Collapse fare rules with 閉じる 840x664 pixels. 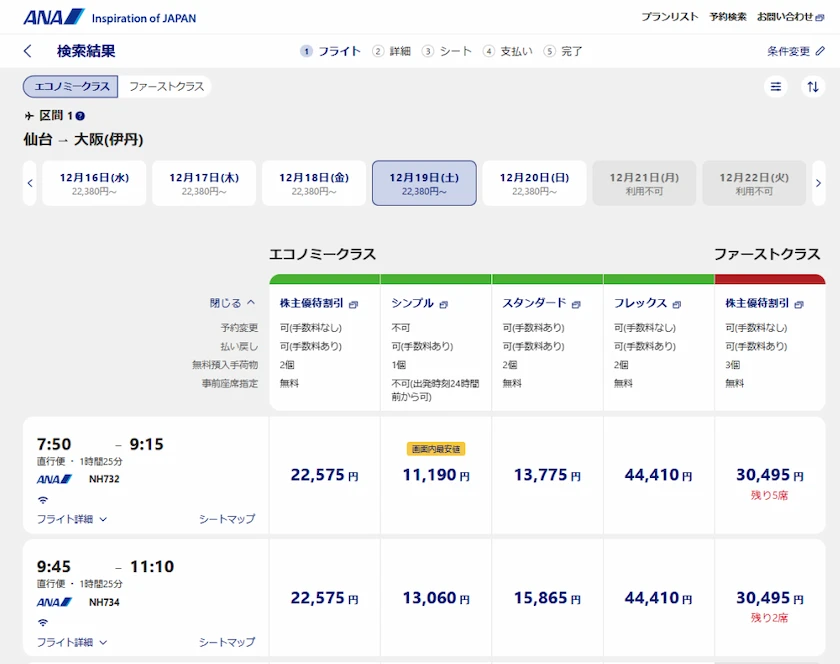(x=232, y=303)
